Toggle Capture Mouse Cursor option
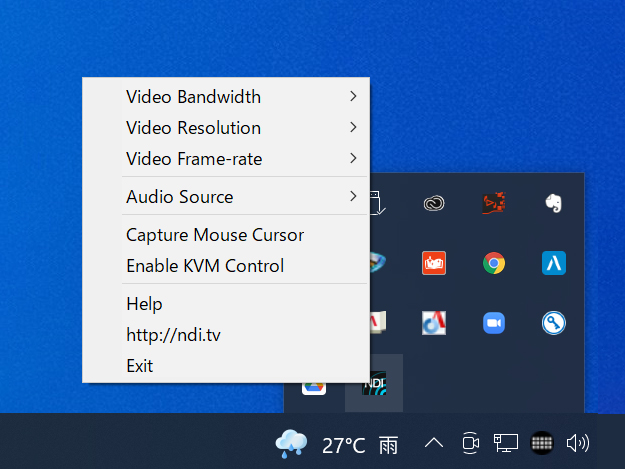This screenshot has height=469, width=625. click(215, 235)
